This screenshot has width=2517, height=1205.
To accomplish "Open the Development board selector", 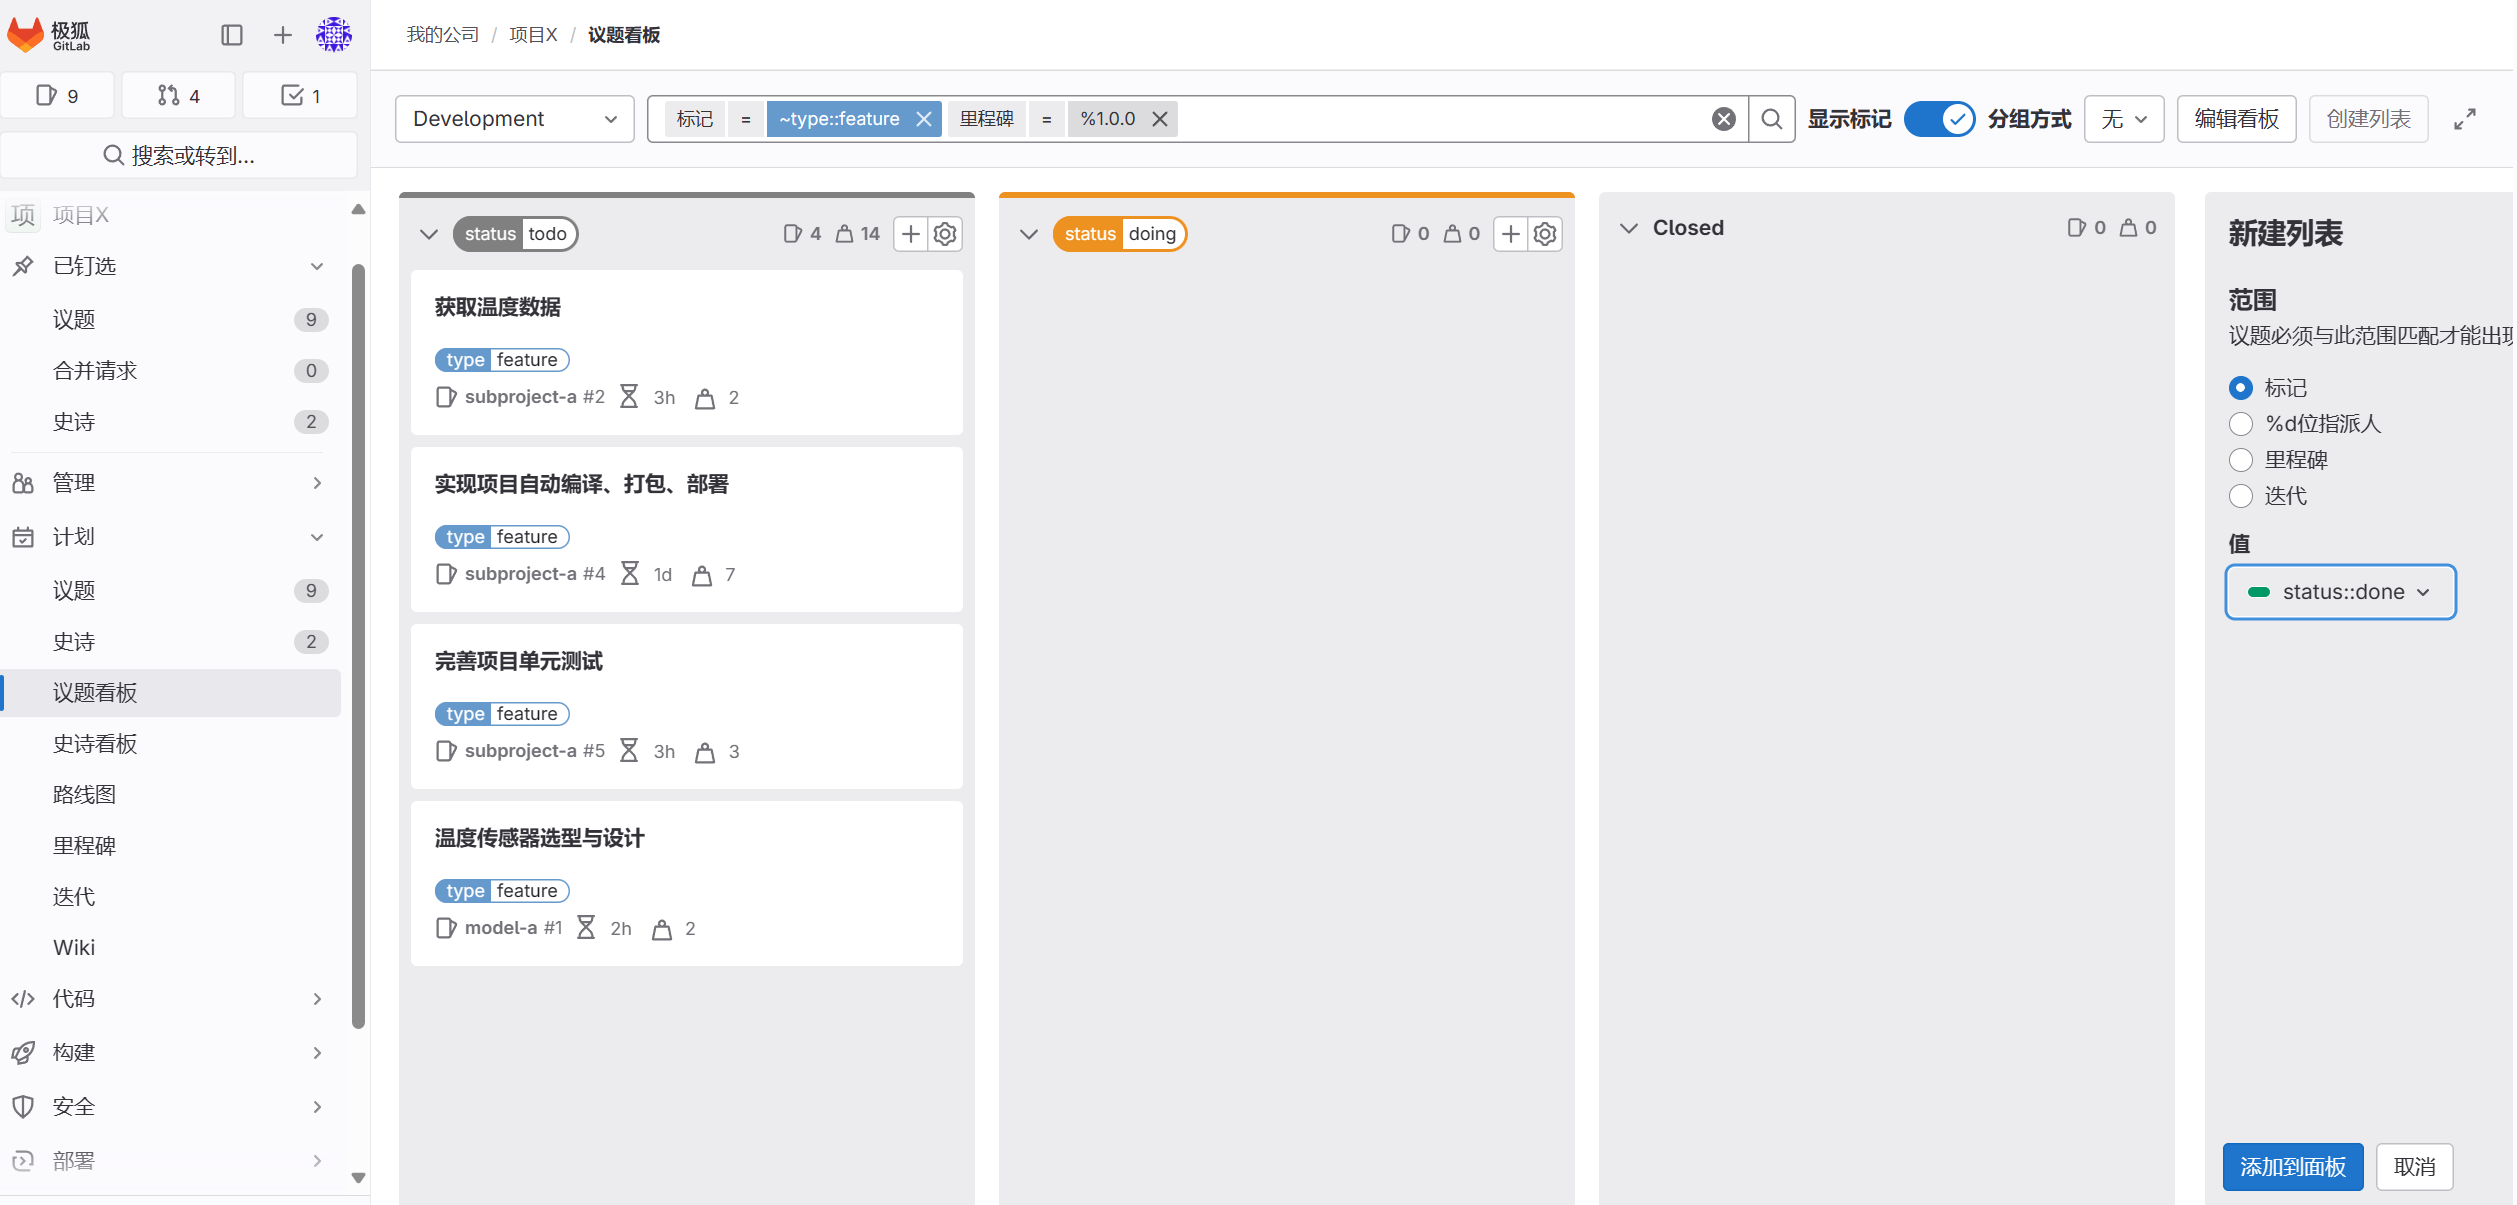I will click(513, 118).
